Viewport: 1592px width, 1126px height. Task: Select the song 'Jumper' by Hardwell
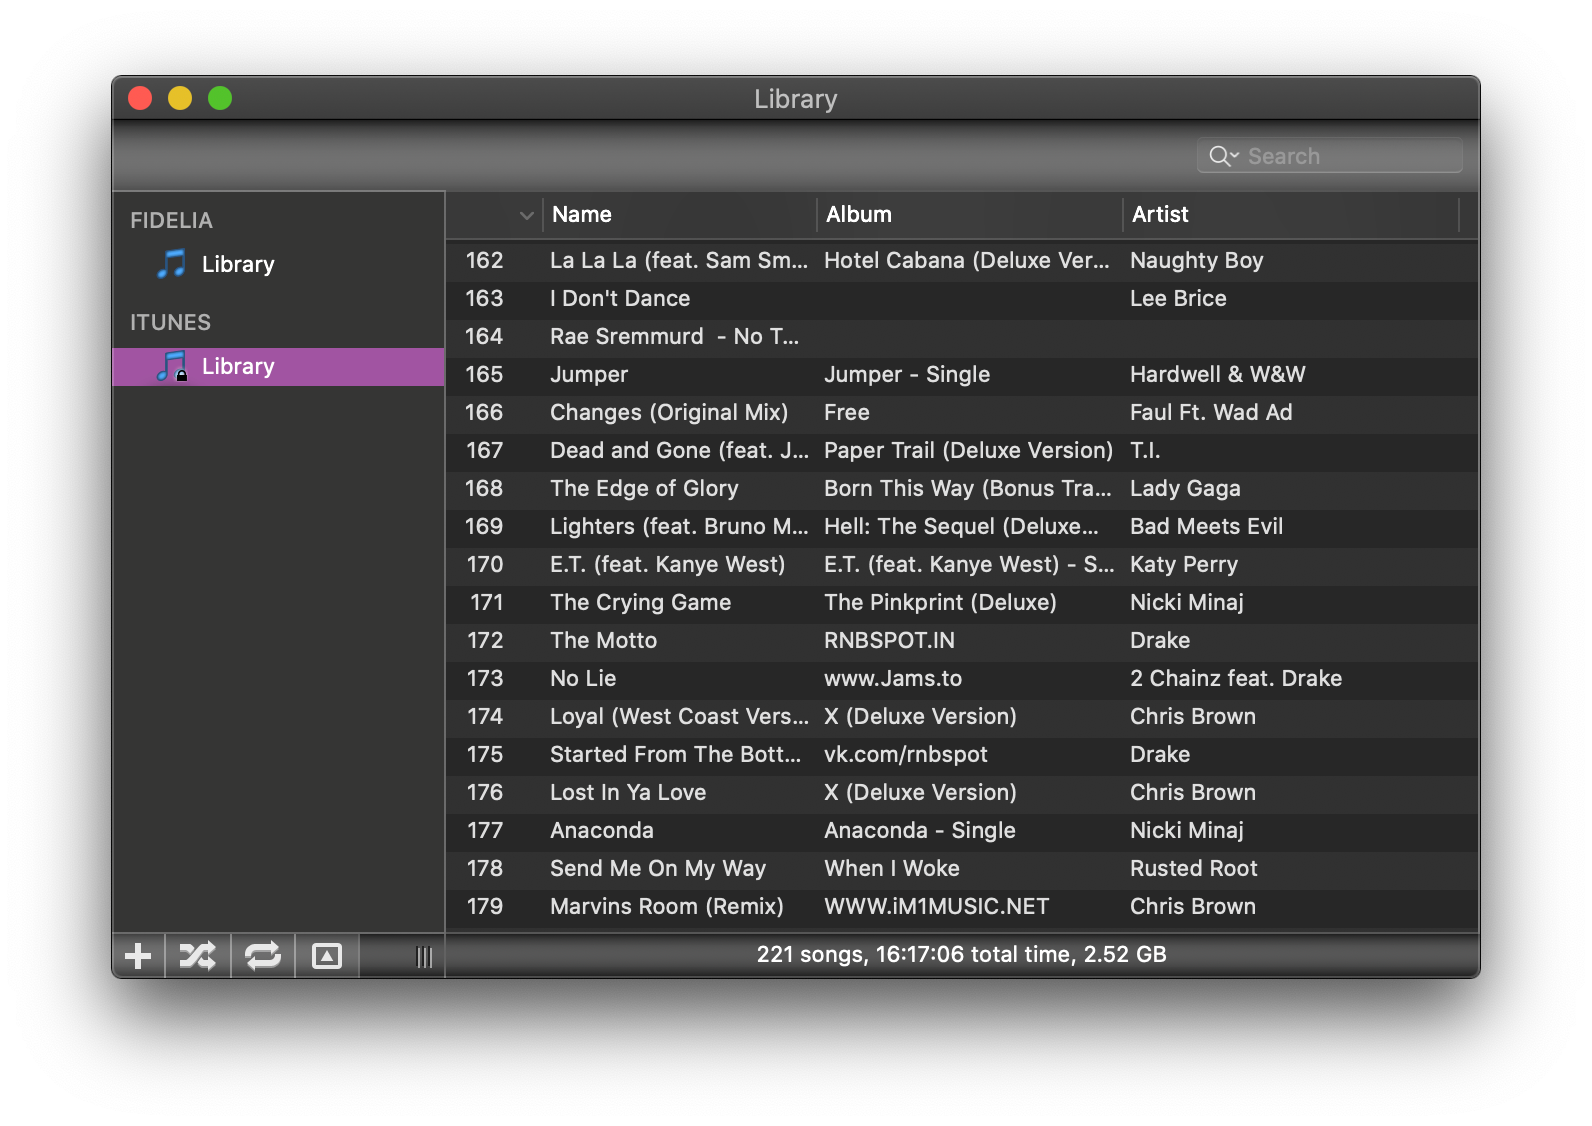click(x=589, y=374)
